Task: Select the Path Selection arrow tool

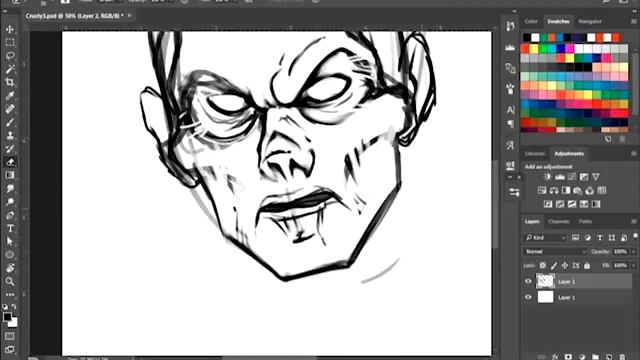Action: pos(10,241)
